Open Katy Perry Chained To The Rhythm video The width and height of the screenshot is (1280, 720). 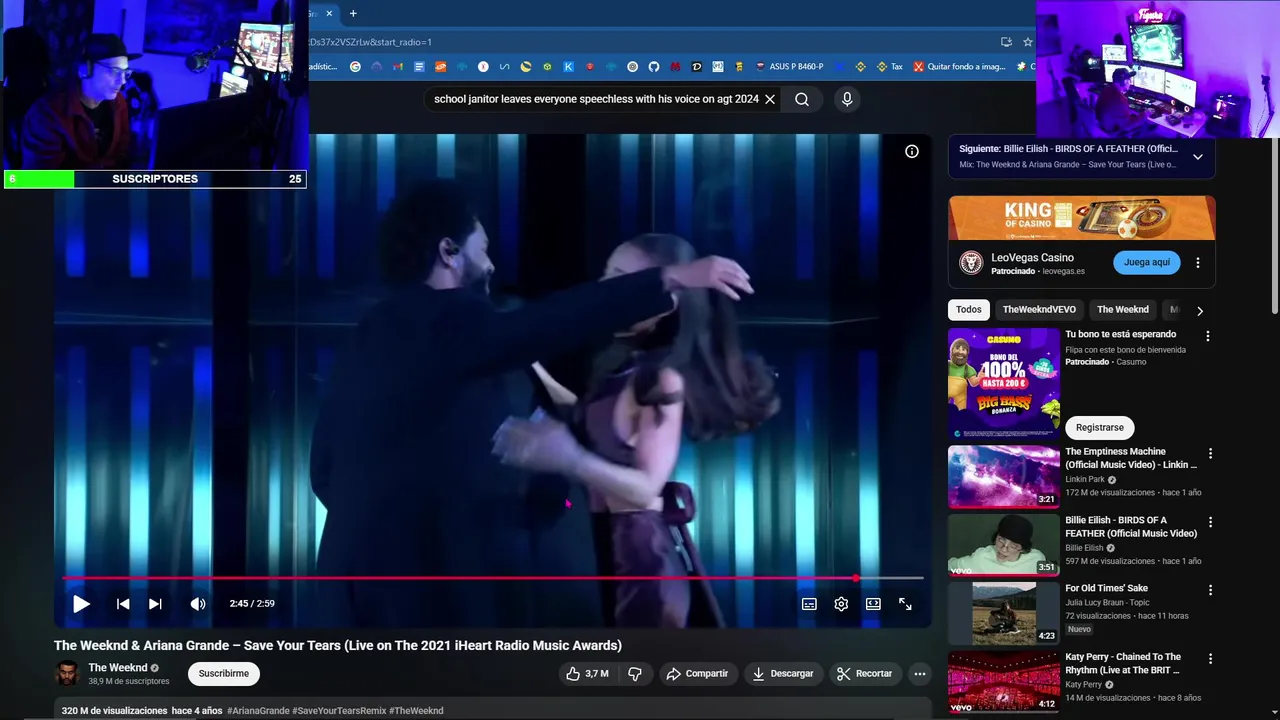pos(1004,683)
